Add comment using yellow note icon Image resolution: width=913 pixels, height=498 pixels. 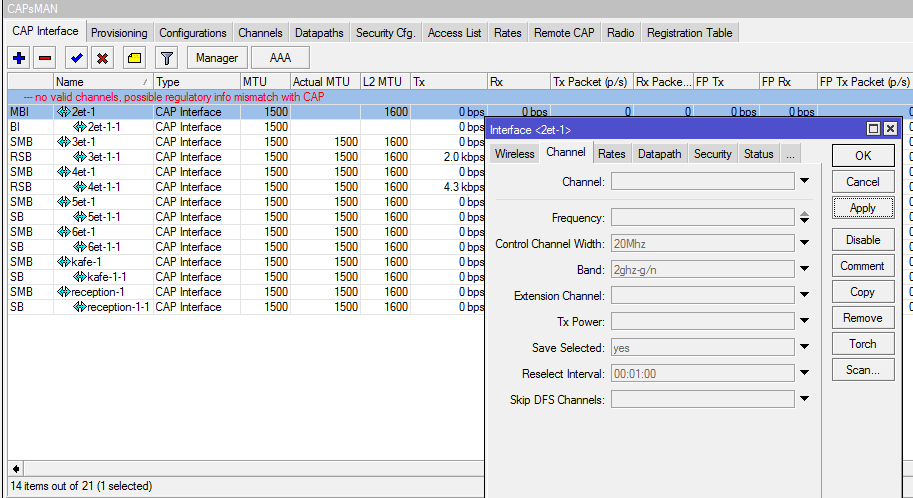pyautogui.click(x=135, y=58)
